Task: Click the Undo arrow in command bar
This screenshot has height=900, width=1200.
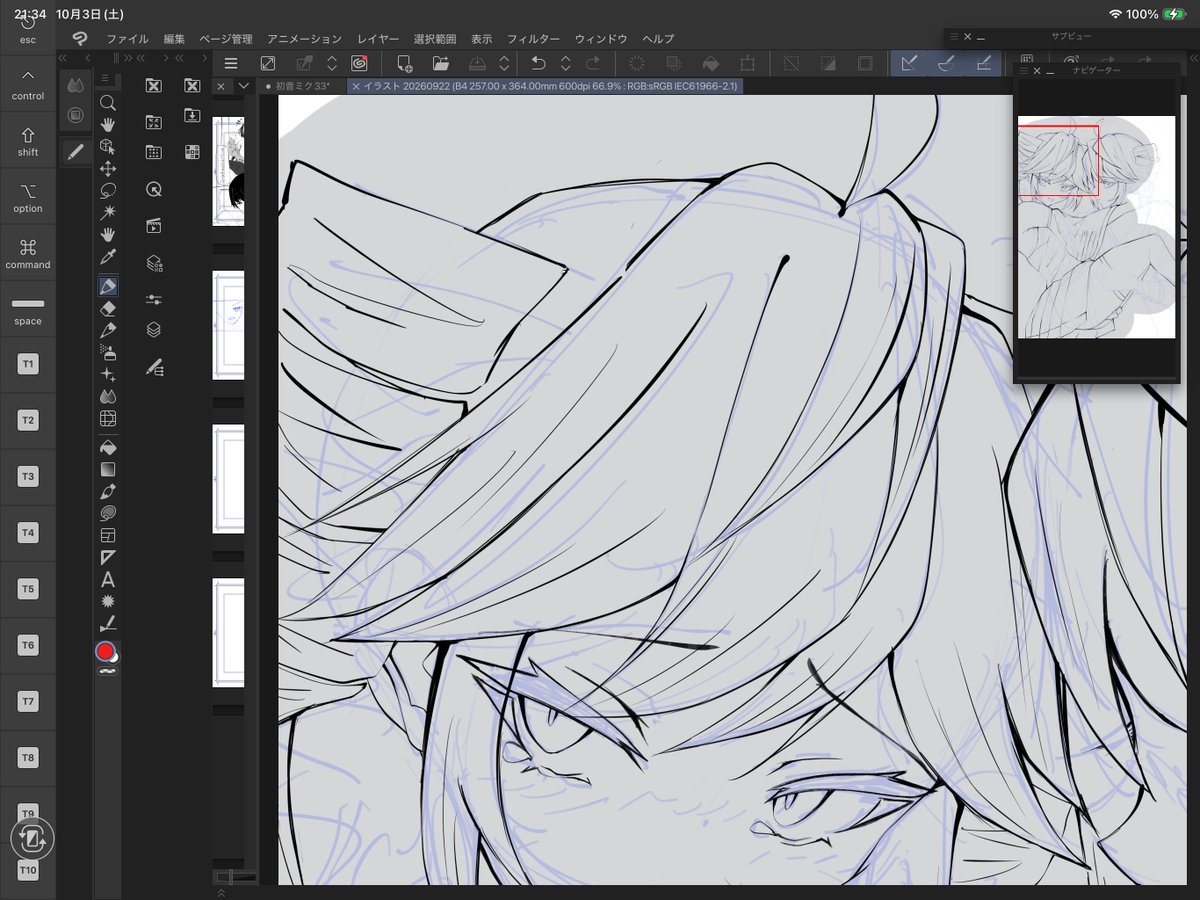Action: point(538,63)
